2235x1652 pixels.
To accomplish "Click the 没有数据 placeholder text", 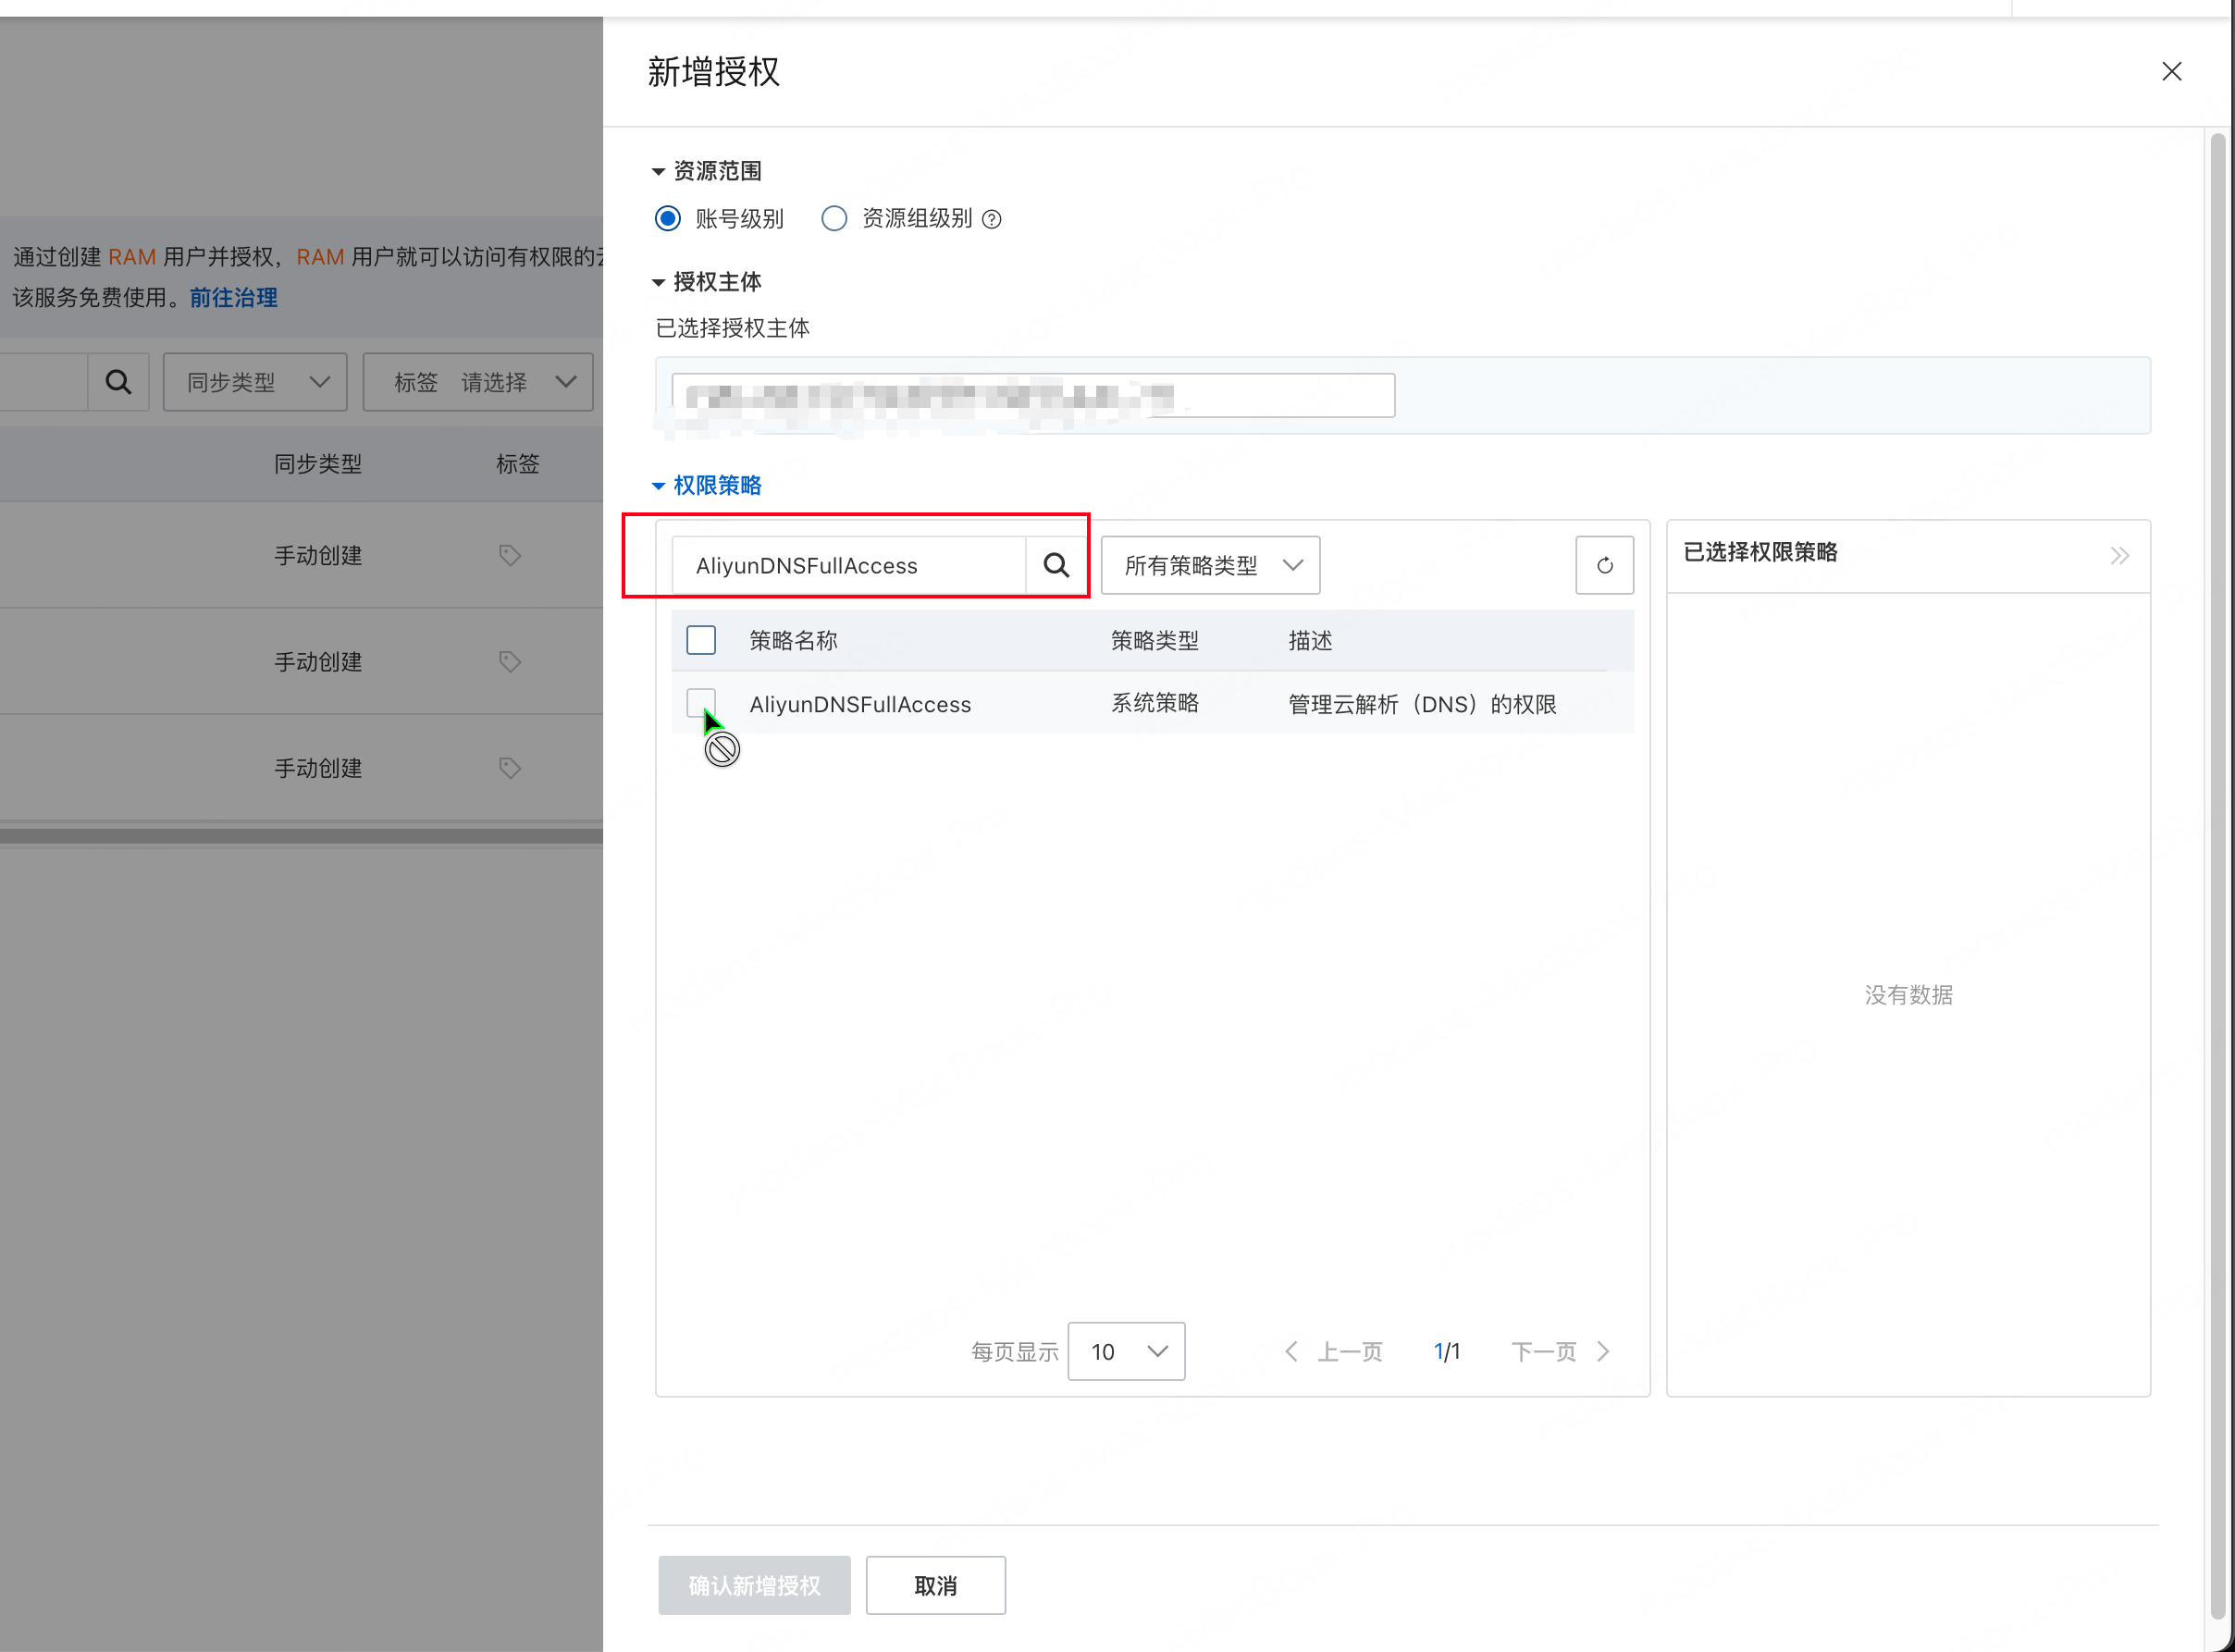I will click(x=1908, y=994).
